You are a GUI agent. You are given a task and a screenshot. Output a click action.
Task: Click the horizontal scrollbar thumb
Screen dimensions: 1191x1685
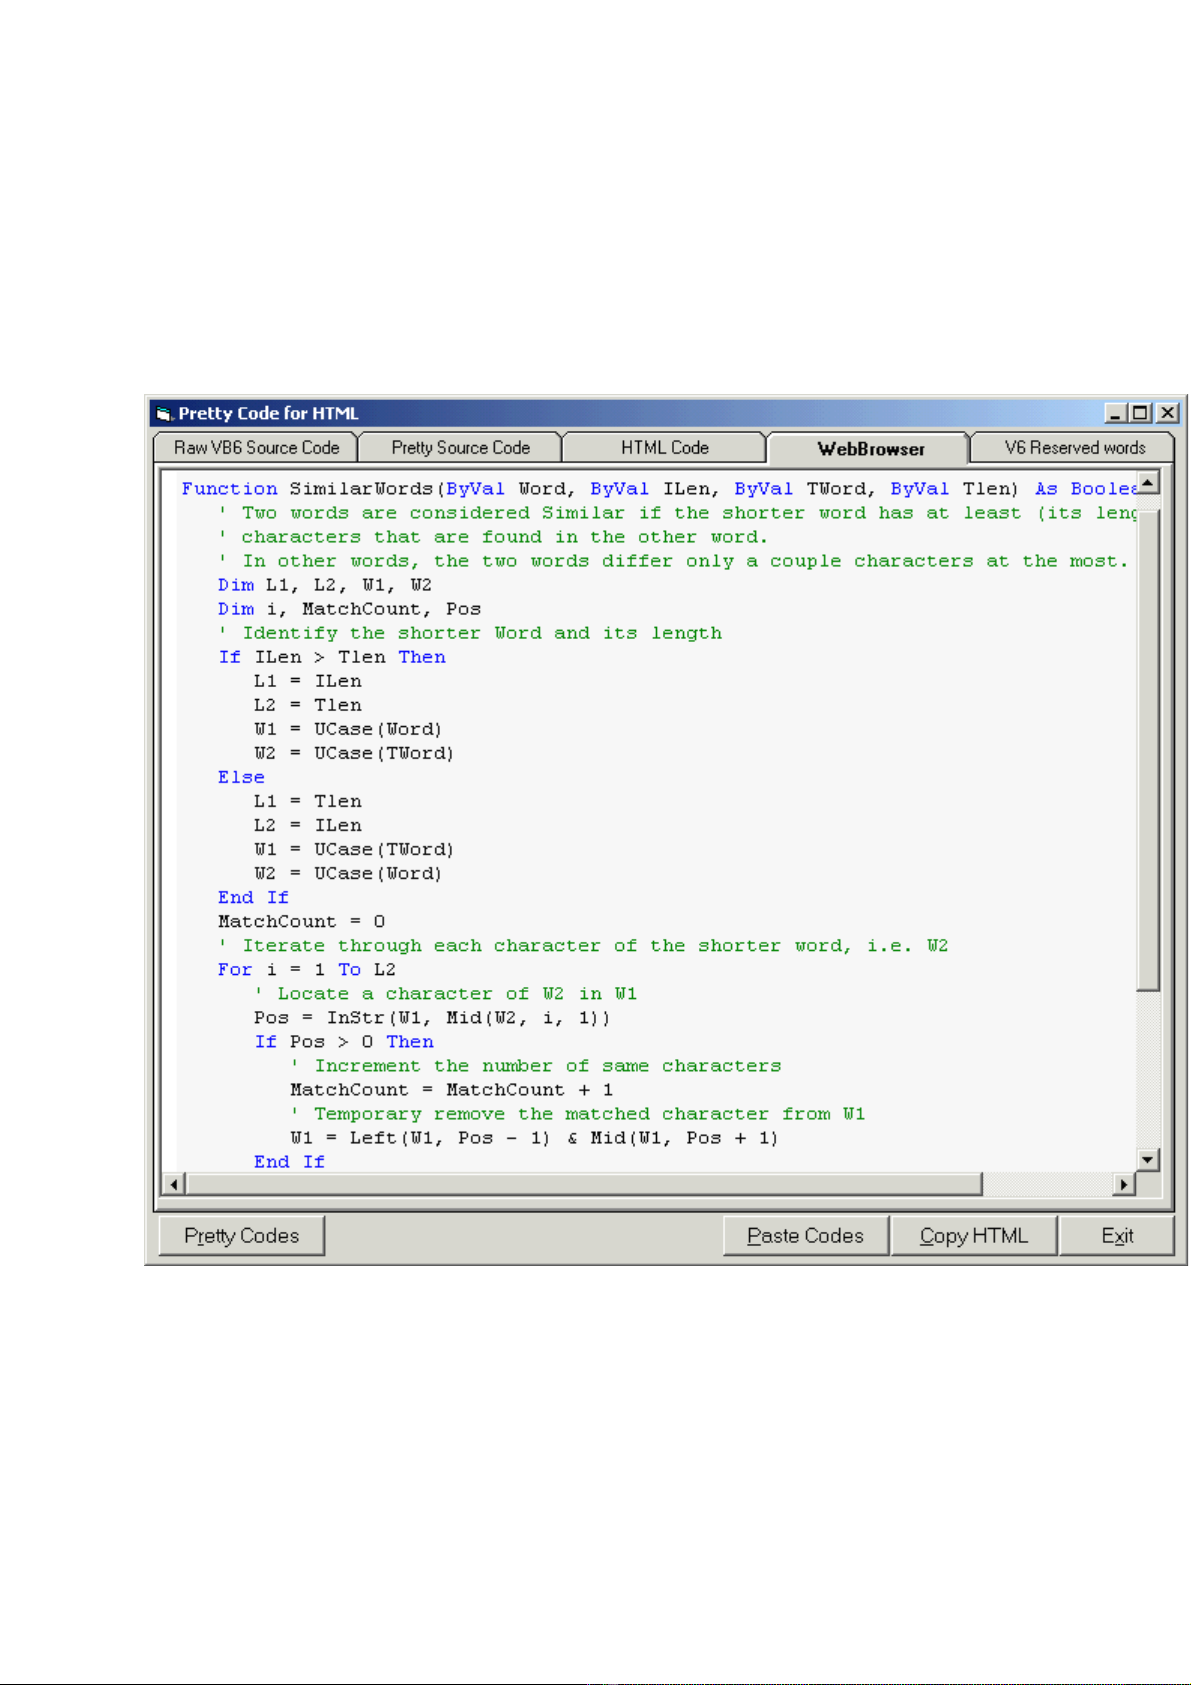584,1185
